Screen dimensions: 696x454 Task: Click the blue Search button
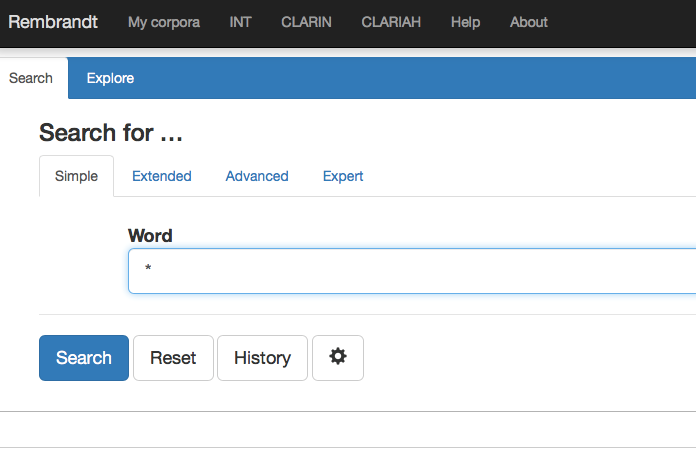pos(84,358)
